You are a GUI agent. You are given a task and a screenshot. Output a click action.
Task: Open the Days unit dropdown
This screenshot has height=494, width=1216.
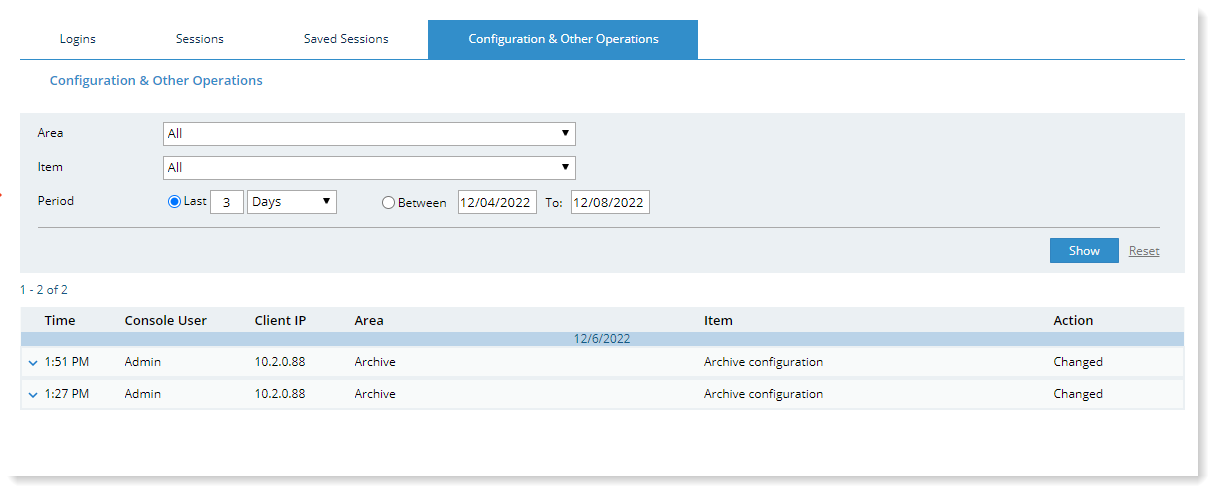291,202
